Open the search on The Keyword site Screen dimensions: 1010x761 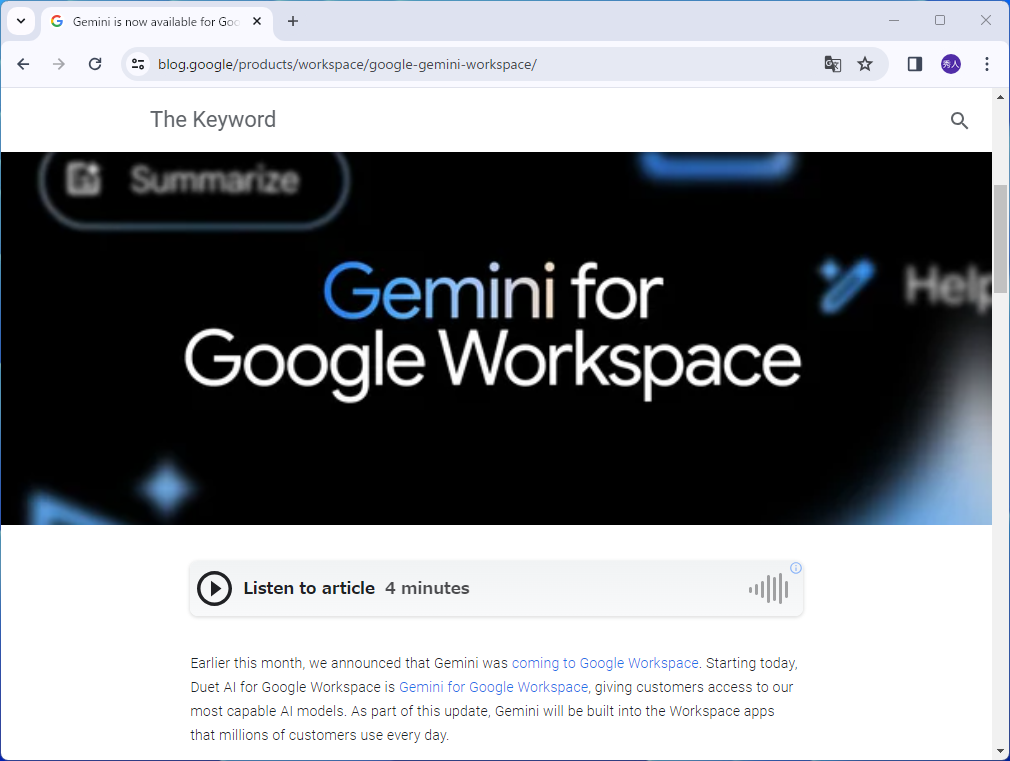[x=959, y=120]
